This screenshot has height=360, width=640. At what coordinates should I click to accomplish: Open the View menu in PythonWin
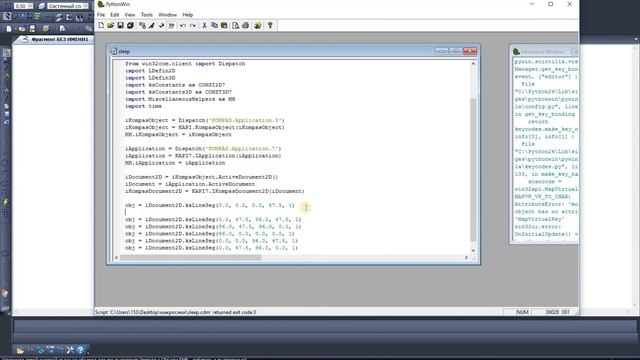pos(130,15)
